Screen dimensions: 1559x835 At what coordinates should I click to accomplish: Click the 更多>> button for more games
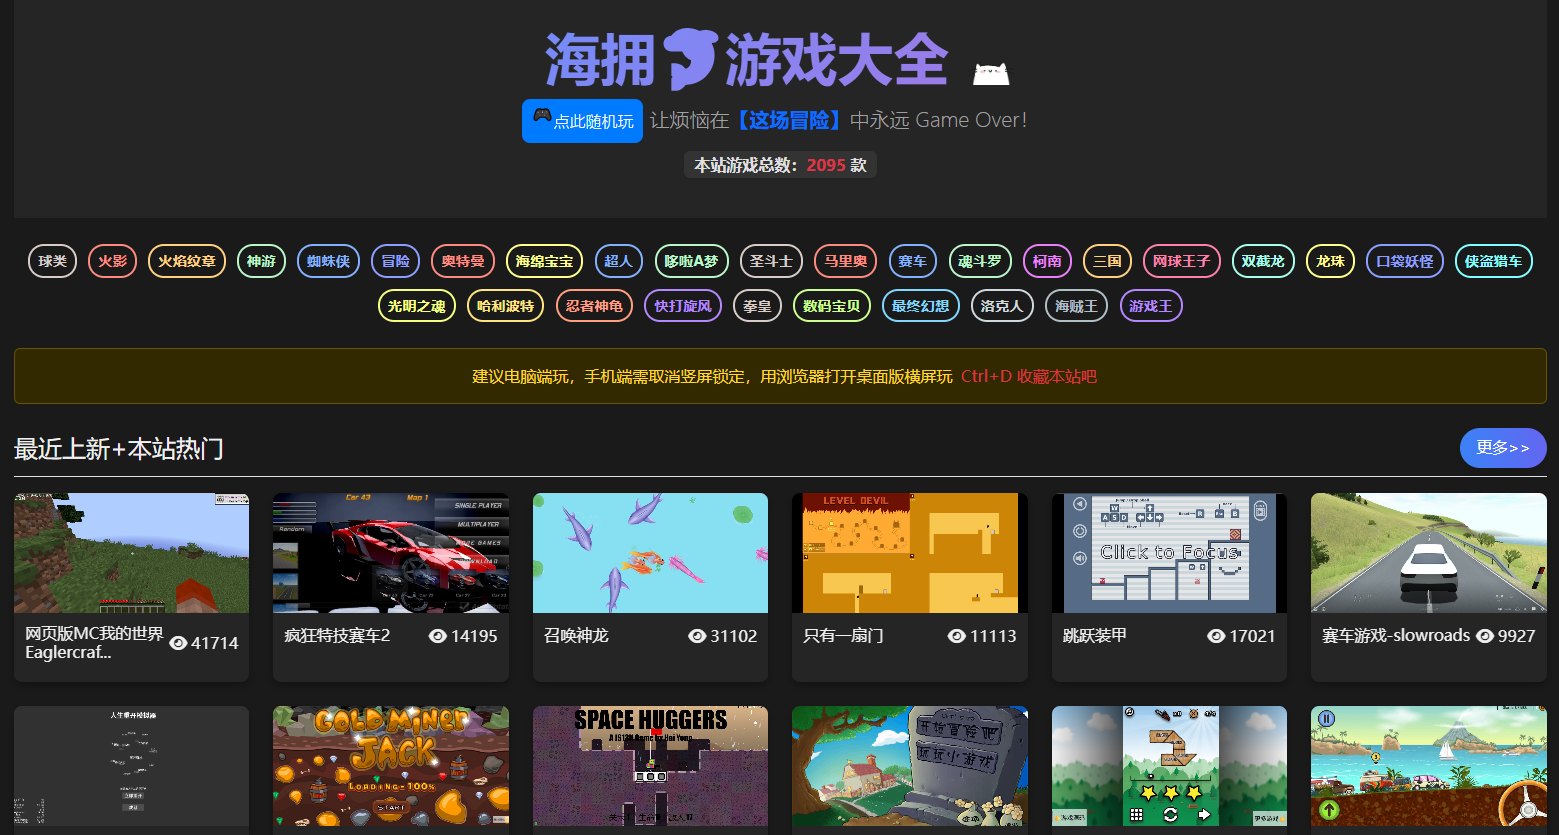pos(1503,448)
